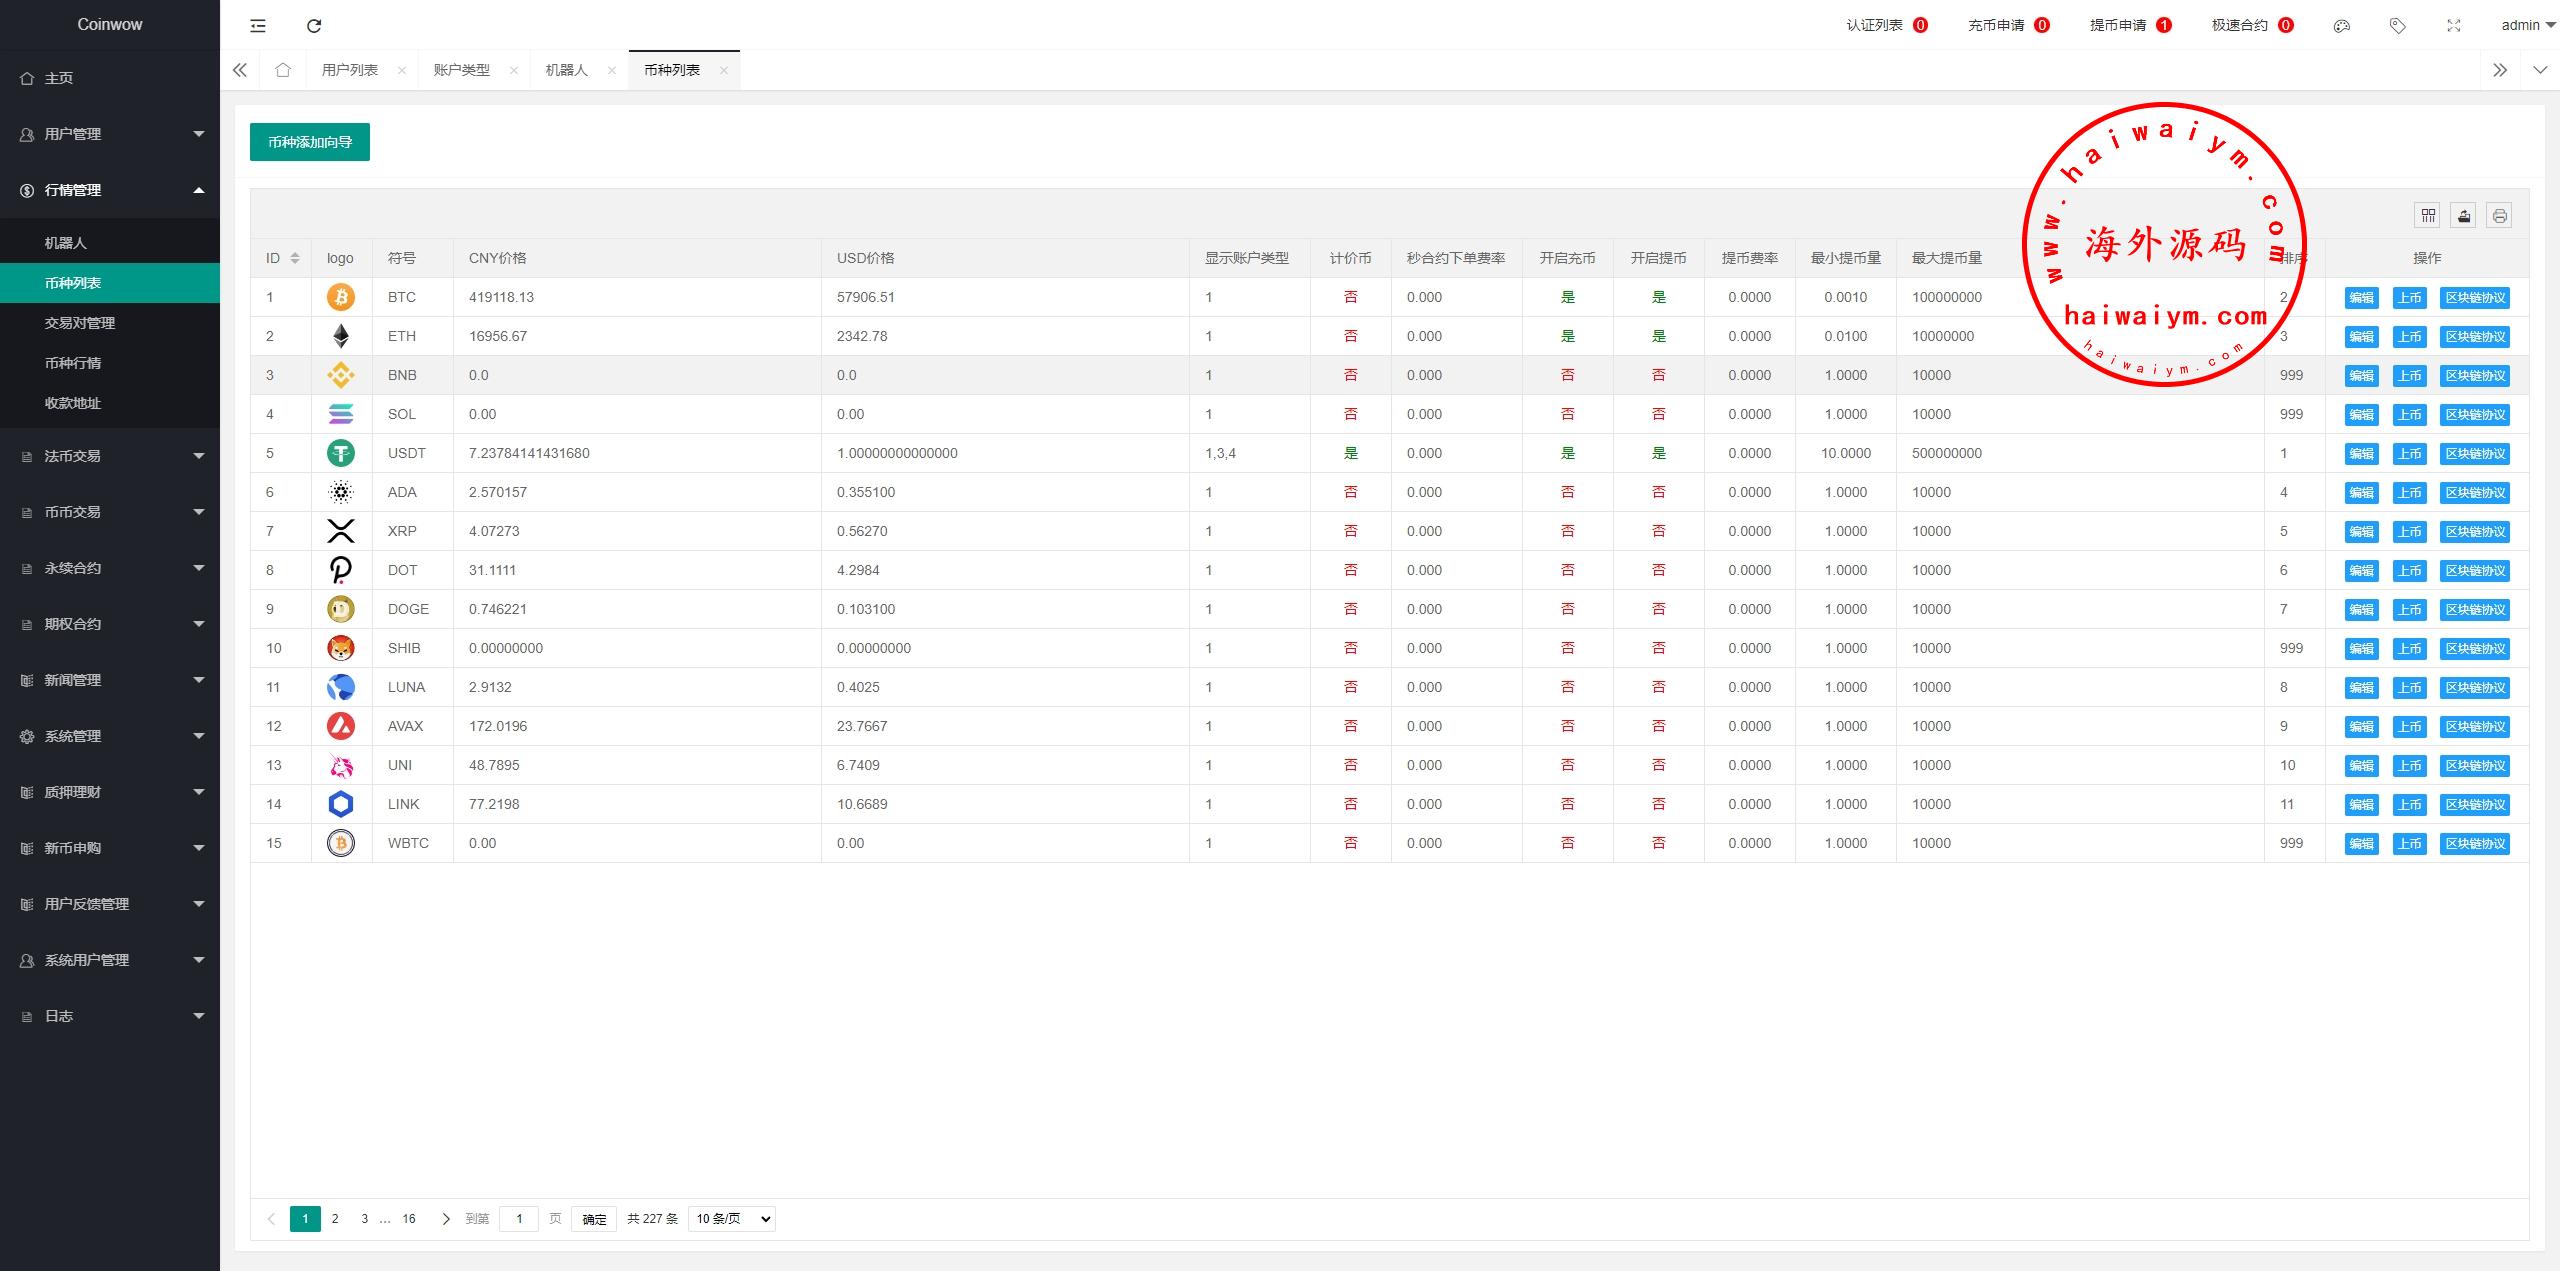Click the 币种添加向导 button
The width and height of the screenshot is (2560, 1271).
coord(310,142)
